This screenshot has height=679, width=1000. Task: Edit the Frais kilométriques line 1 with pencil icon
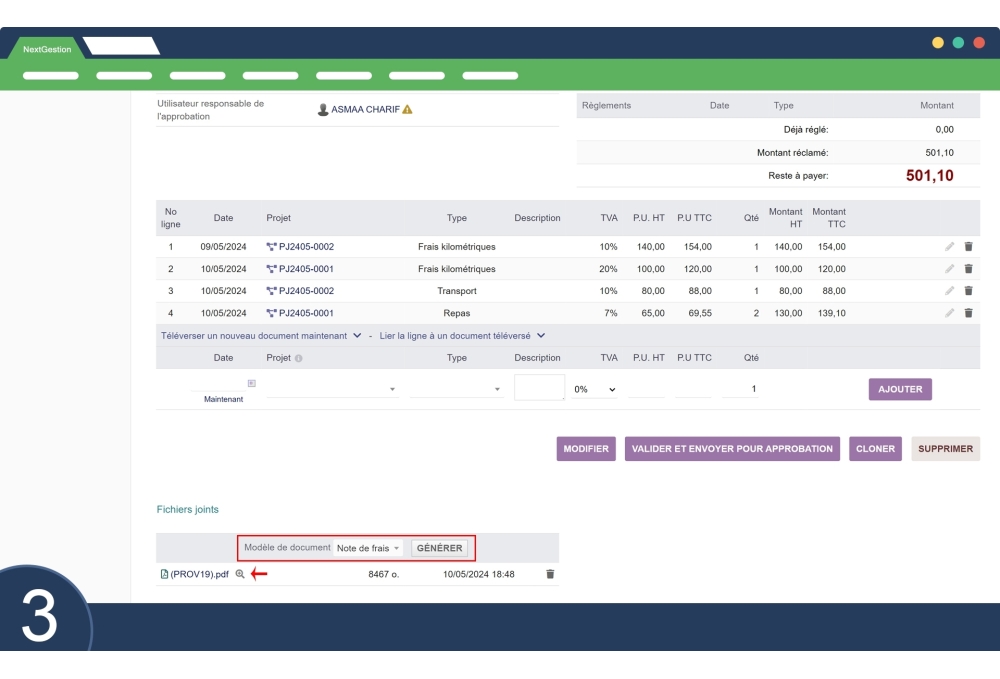(949, 246)
